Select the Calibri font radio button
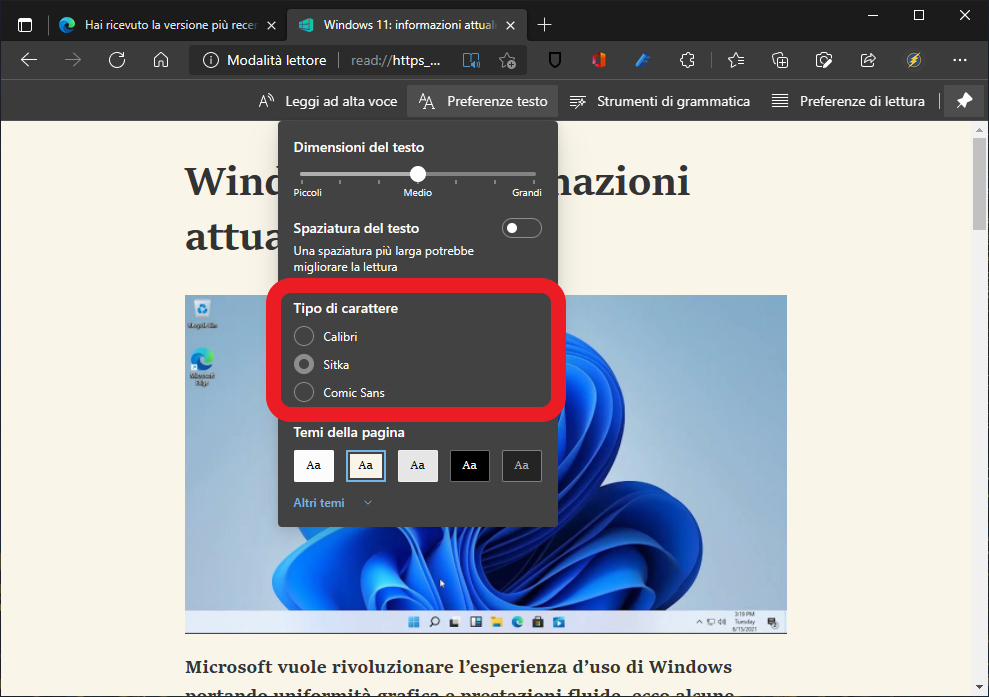 click(304, 336)
